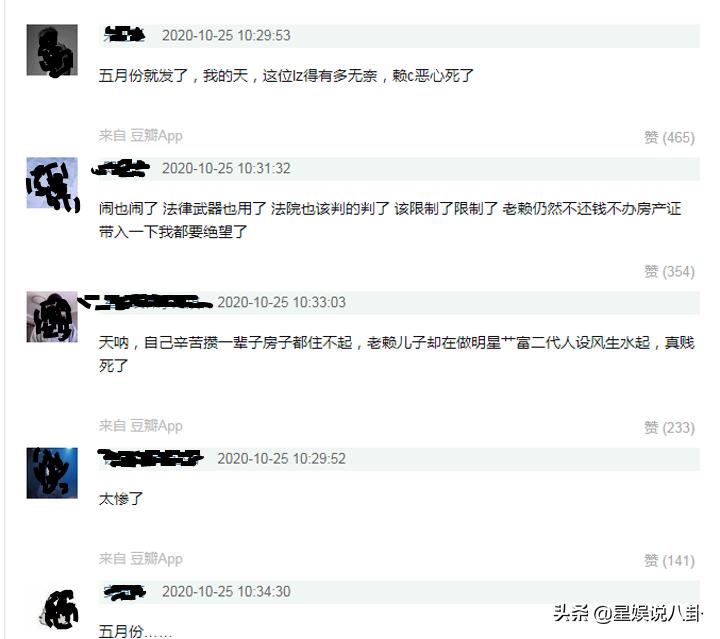The width and height of the screenshot is (720, 639).
Task: Open the avatar of the 10:31:32 commenter
Action: click(x=52, y=183)
